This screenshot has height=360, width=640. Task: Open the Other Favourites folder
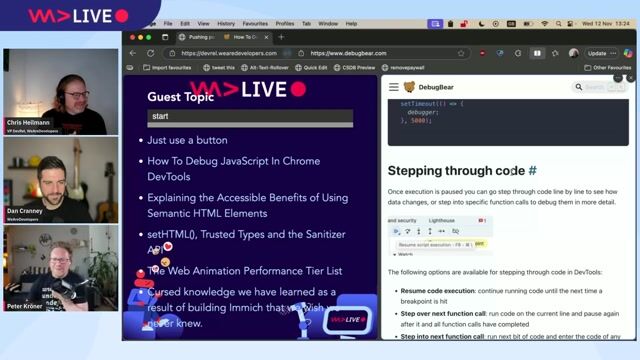607,68
